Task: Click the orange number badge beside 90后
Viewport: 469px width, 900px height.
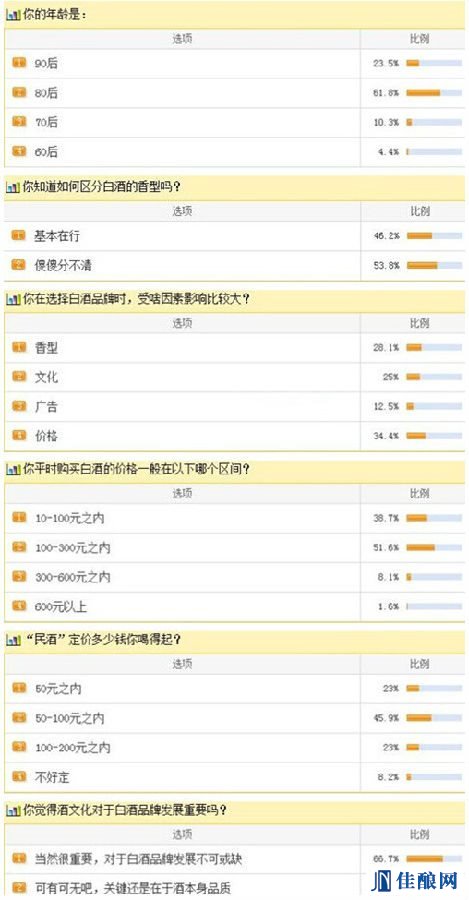Action: tap(20, 63)
